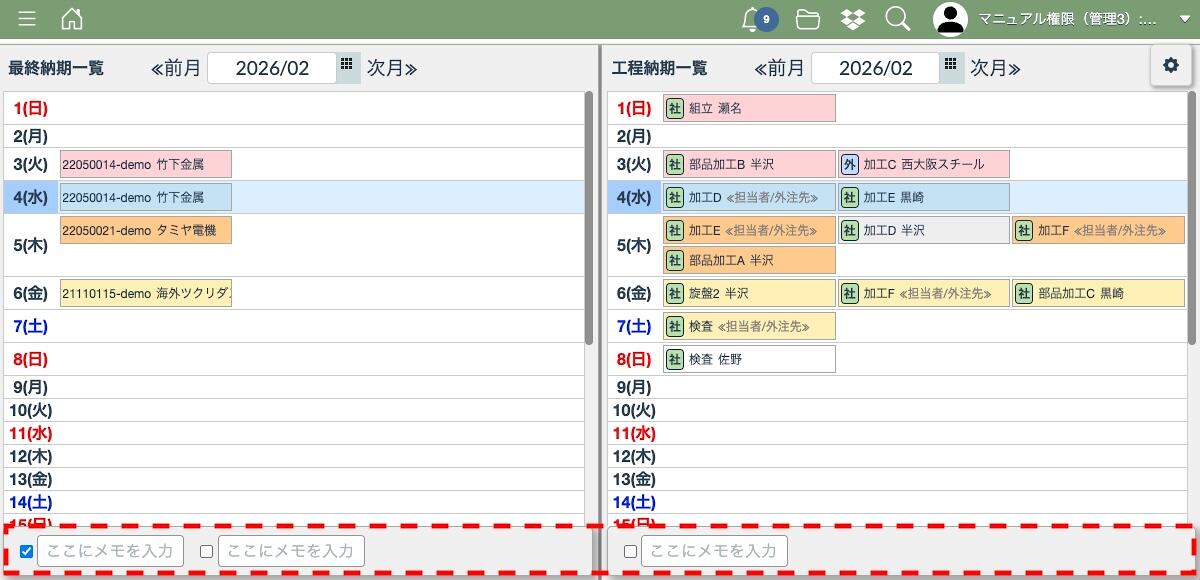Open search with magnifier icon
Viewport: 1200px width, 580px height.
897,19
